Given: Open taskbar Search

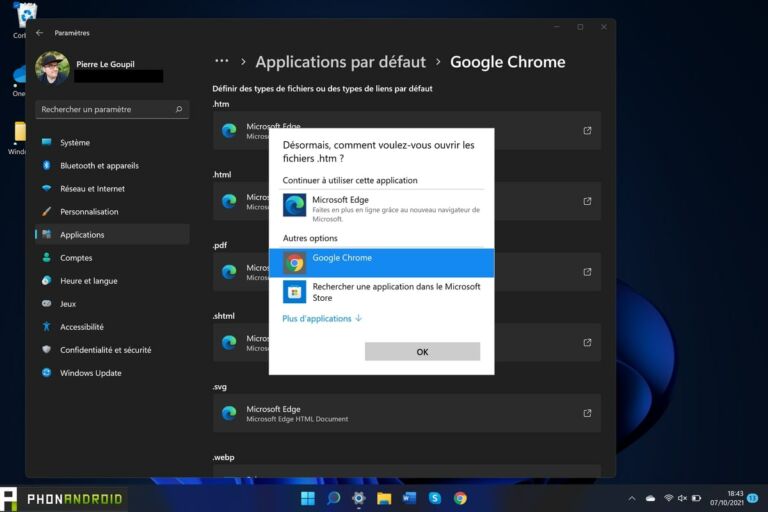Looking at the screenshot, I should 334,498.
